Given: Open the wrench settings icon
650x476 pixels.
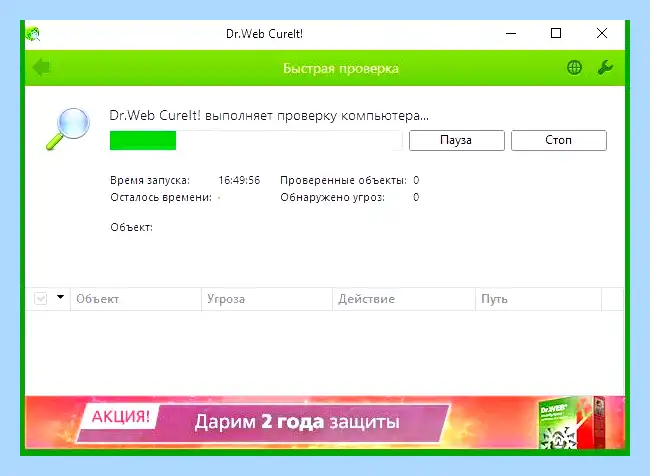Looking at the screenshot, I should [x=605, y=68].
